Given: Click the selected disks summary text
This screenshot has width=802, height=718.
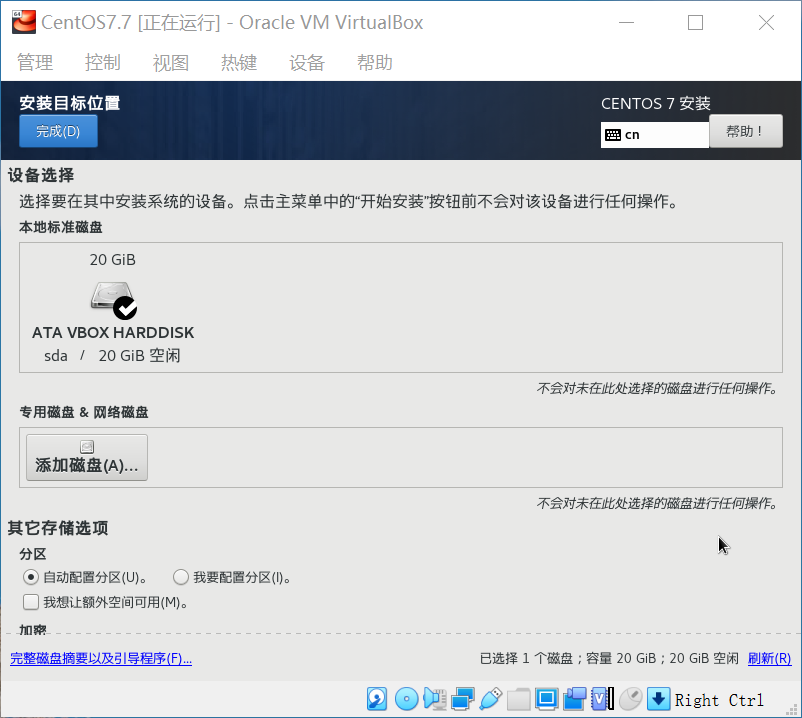Looking at the screenshot, I should tap(609, 659).
